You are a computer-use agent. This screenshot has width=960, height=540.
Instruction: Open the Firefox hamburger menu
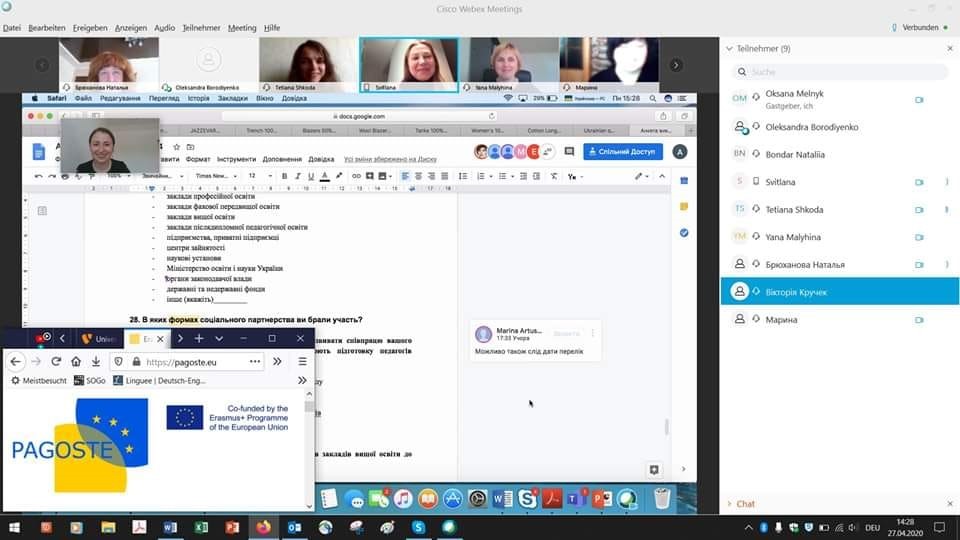click(x=302, y=362)
